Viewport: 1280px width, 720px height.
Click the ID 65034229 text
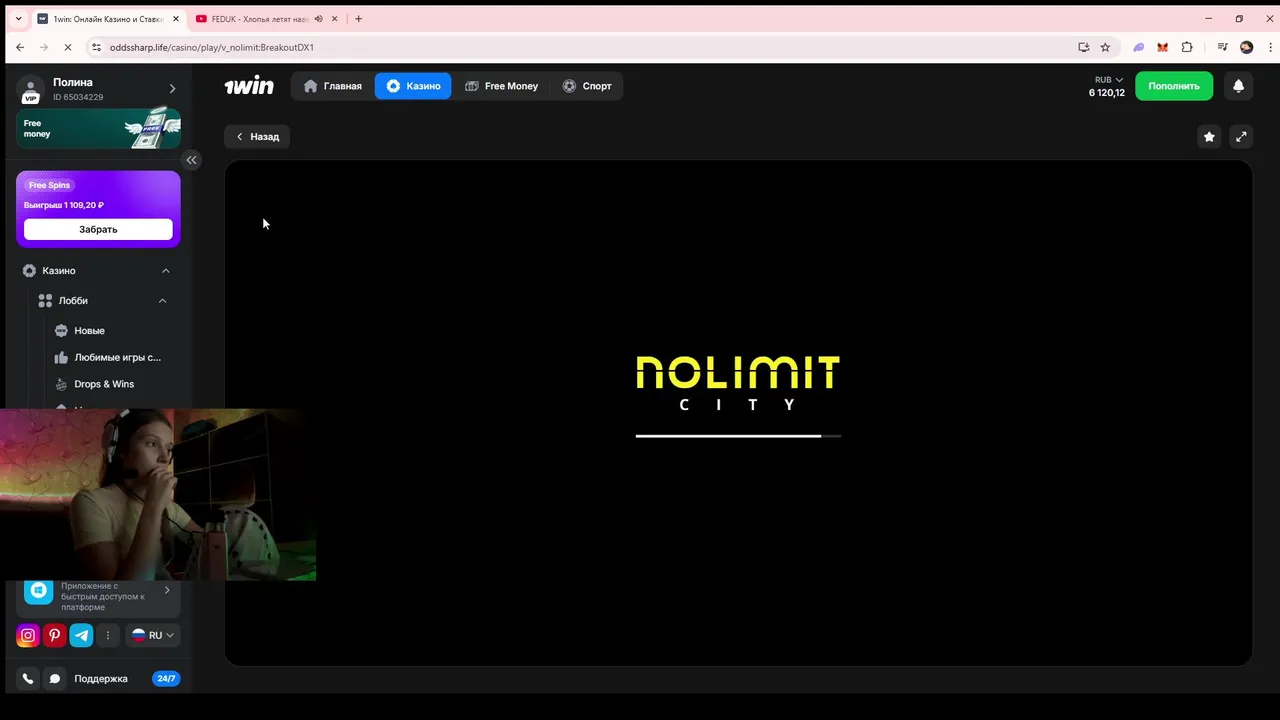[x=78, y=97]
